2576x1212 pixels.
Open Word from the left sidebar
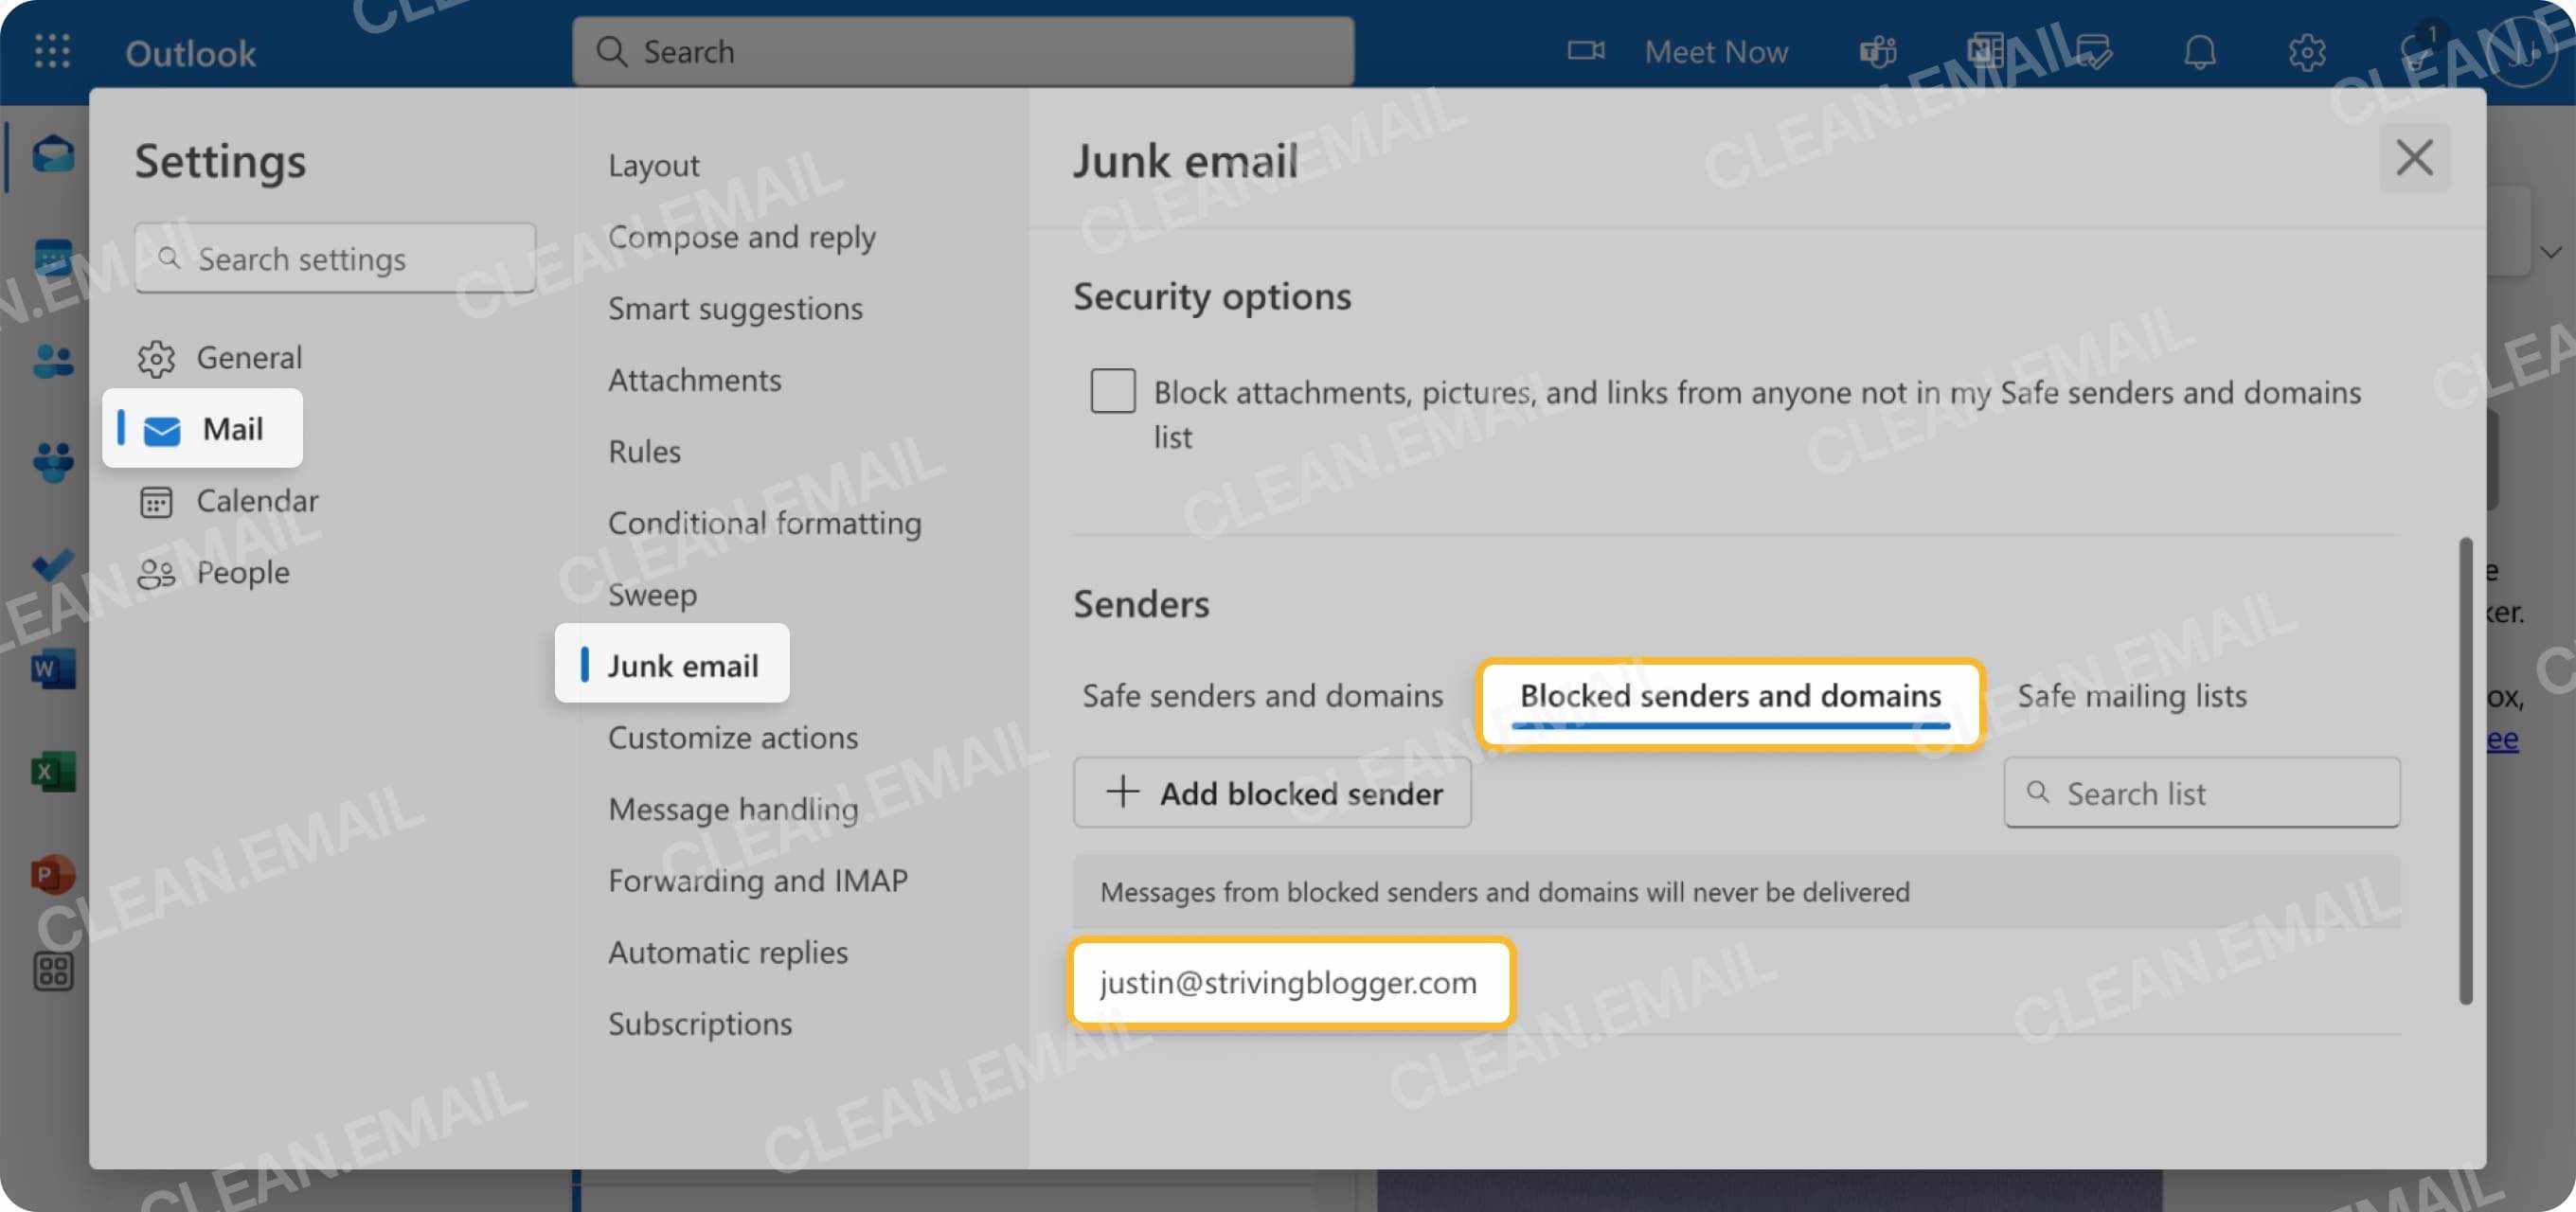click(x=52, y=668)
